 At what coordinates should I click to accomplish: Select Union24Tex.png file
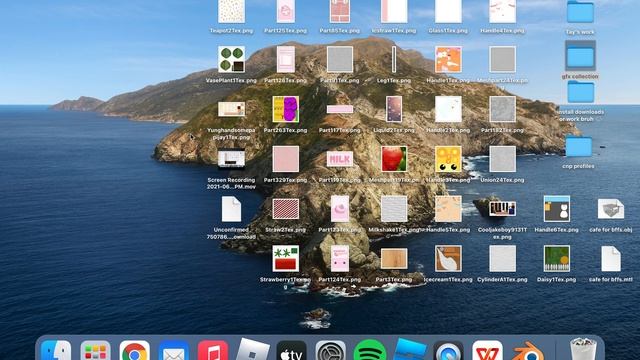coord(502,159)
